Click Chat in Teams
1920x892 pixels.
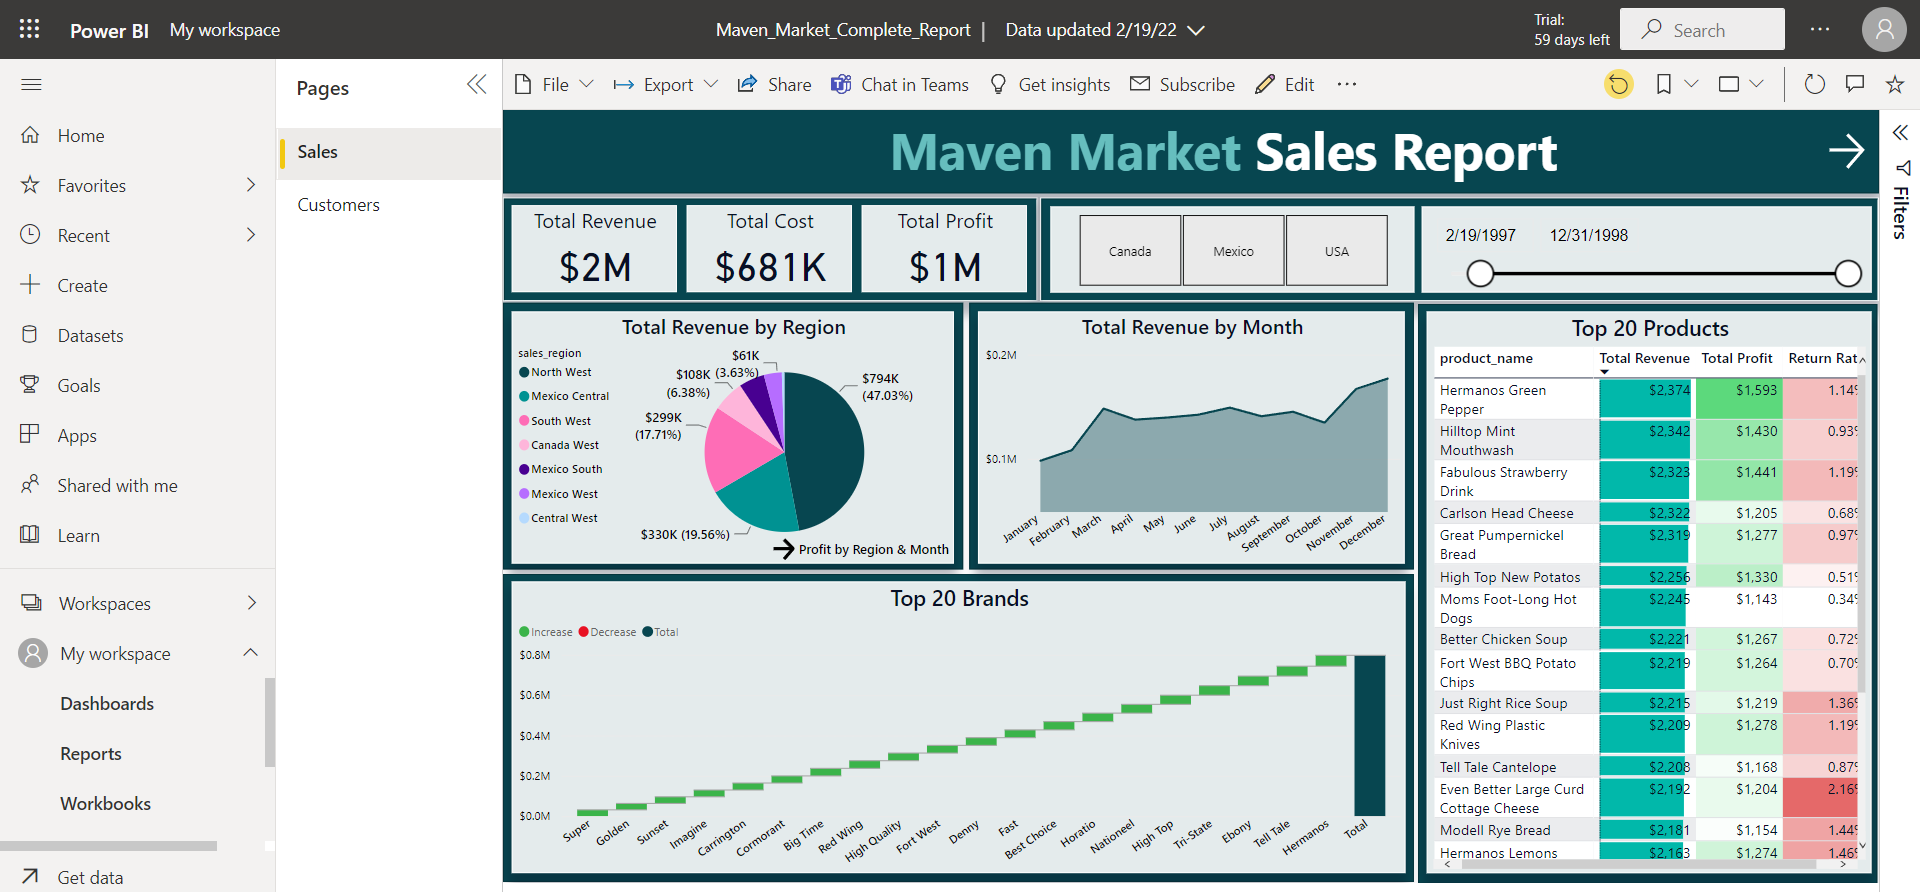[x=899, y=85]
